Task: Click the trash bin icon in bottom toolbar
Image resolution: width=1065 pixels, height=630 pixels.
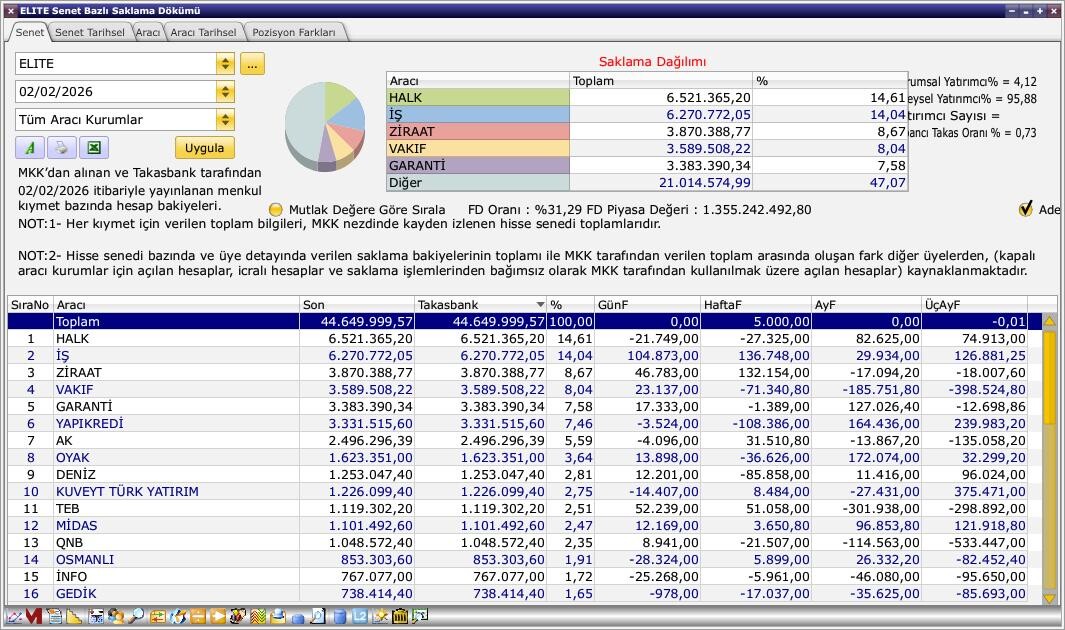Action: point(400,617)
